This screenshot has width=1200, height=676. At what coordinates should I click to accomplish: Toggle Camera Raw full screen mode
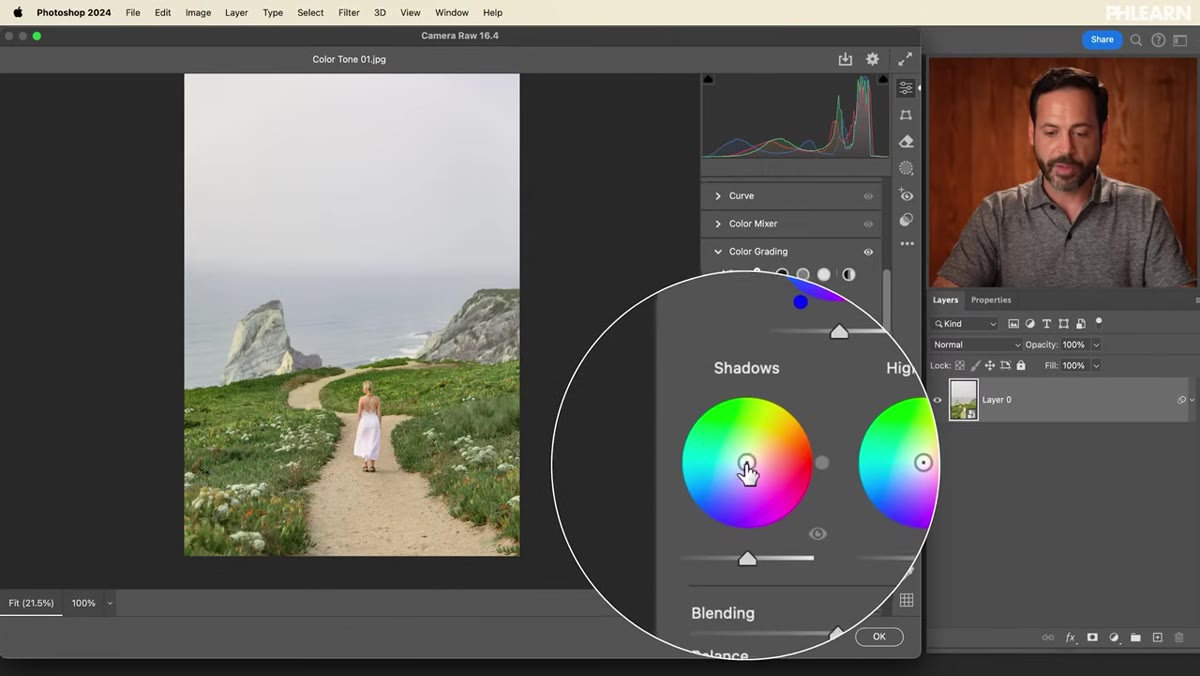tap(905, 59)
